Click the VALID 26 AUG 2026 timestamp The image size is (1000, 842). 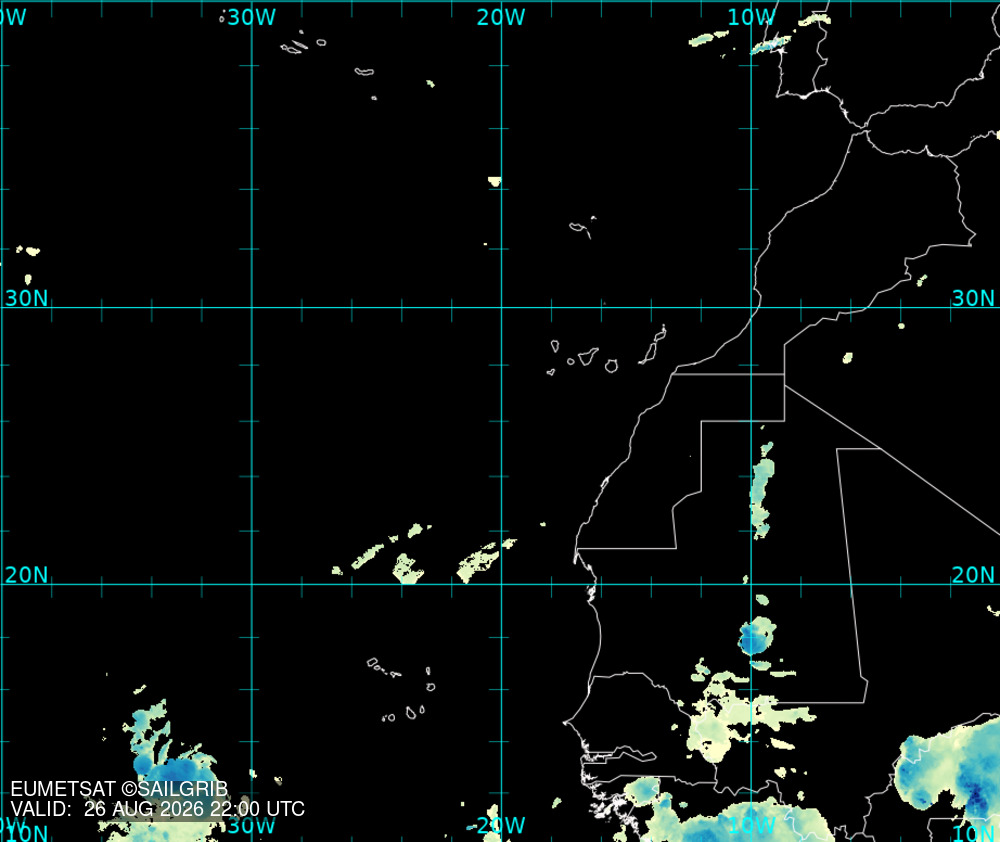coord(158,809)
